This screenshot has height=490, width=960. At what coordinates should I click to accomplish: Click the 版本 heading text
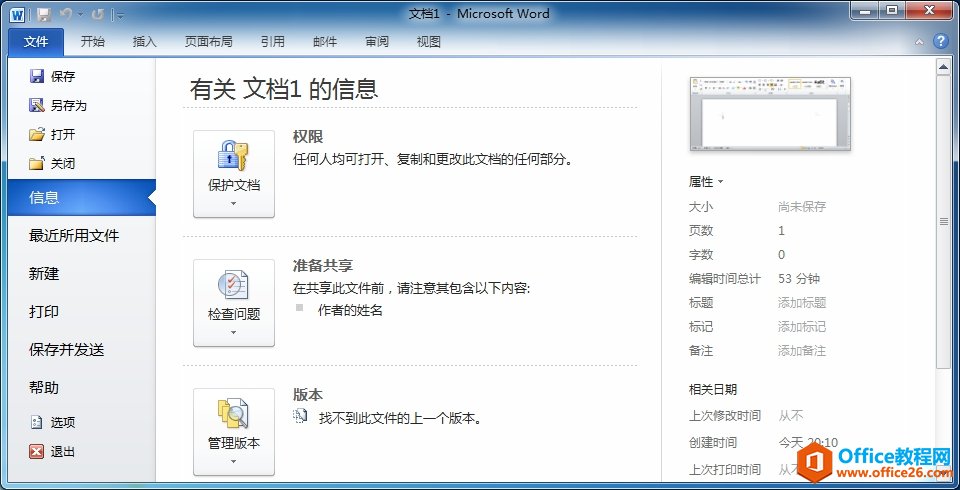point(308,395)
